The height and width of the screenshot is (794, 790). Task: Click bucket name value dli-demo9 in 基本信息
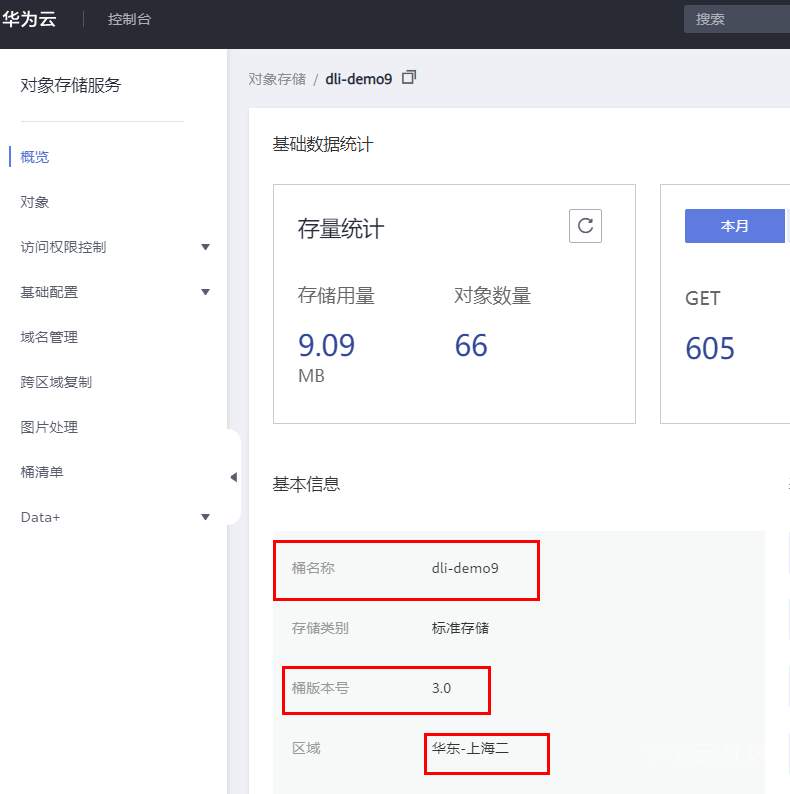pos(465,568)
